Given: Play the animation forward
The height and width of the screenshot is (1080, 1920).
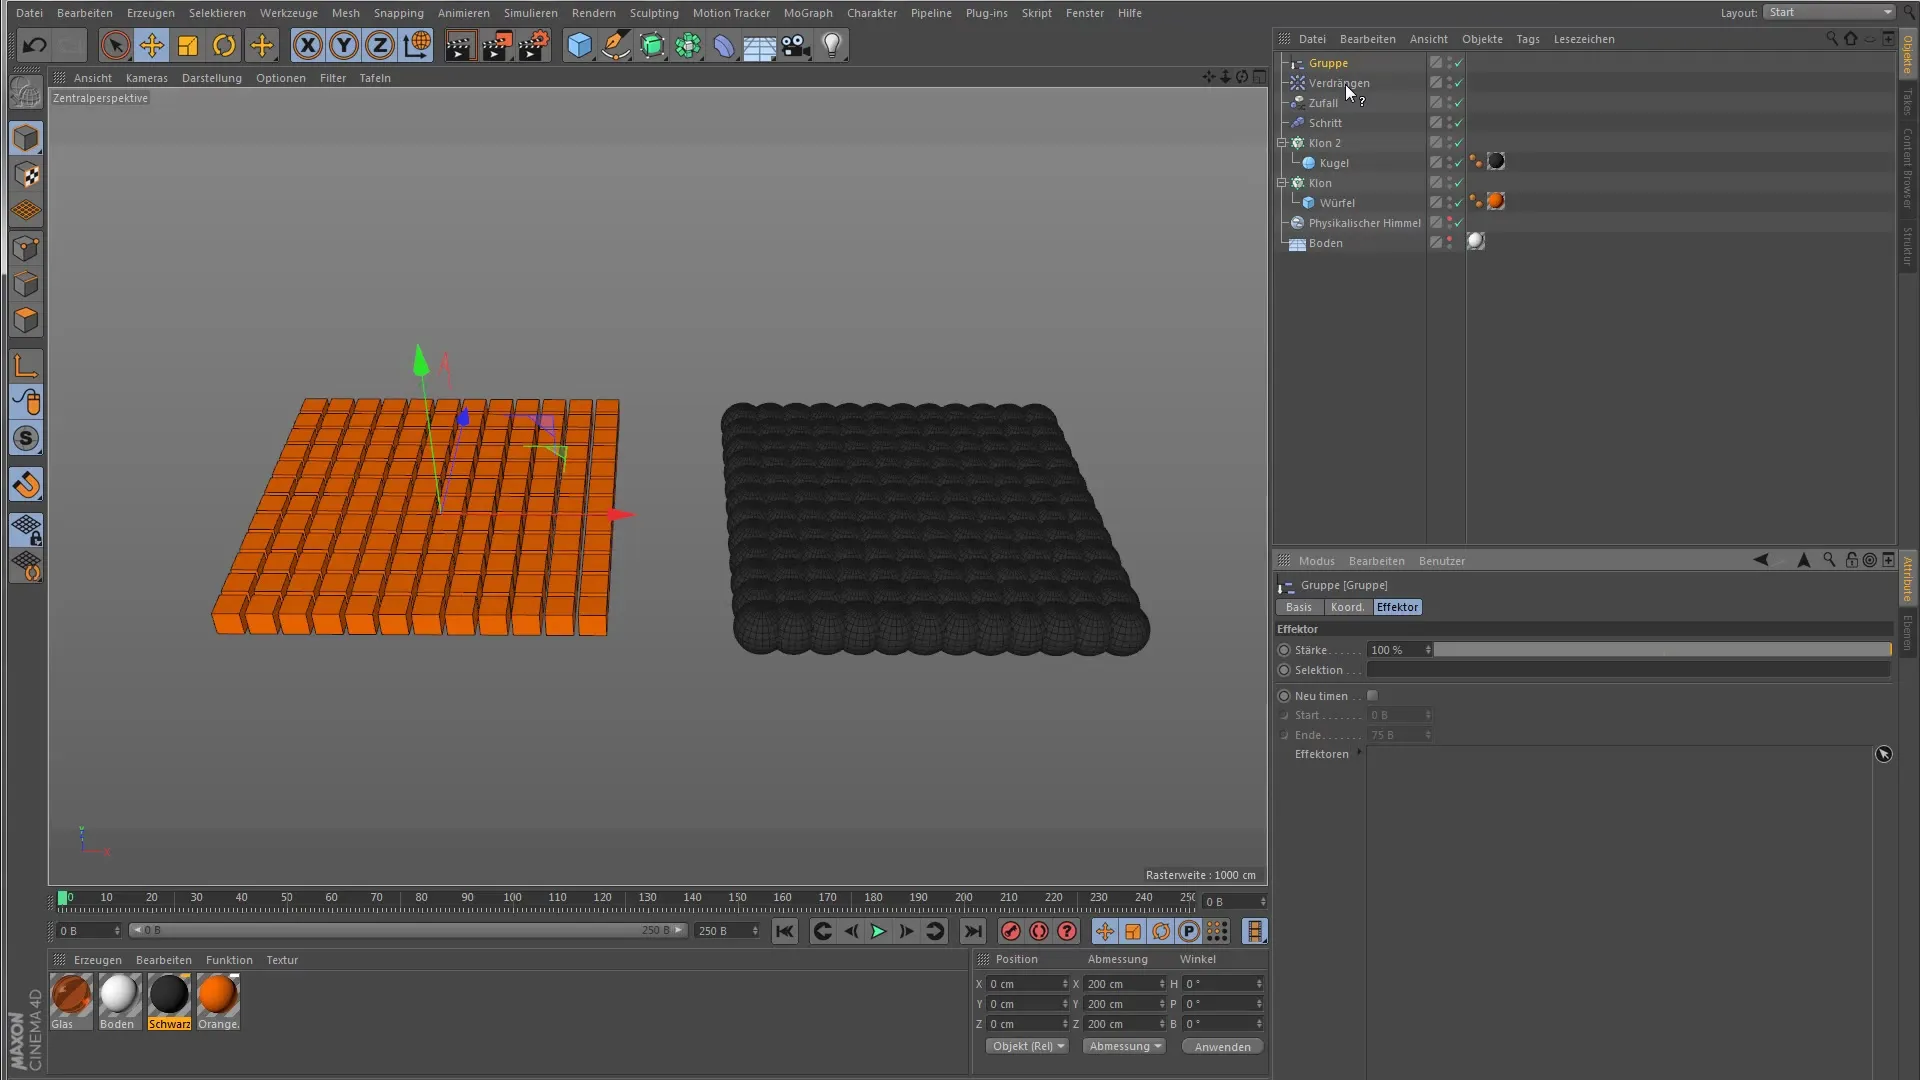Looking at the screenshot, I should (x=878, y=931).
